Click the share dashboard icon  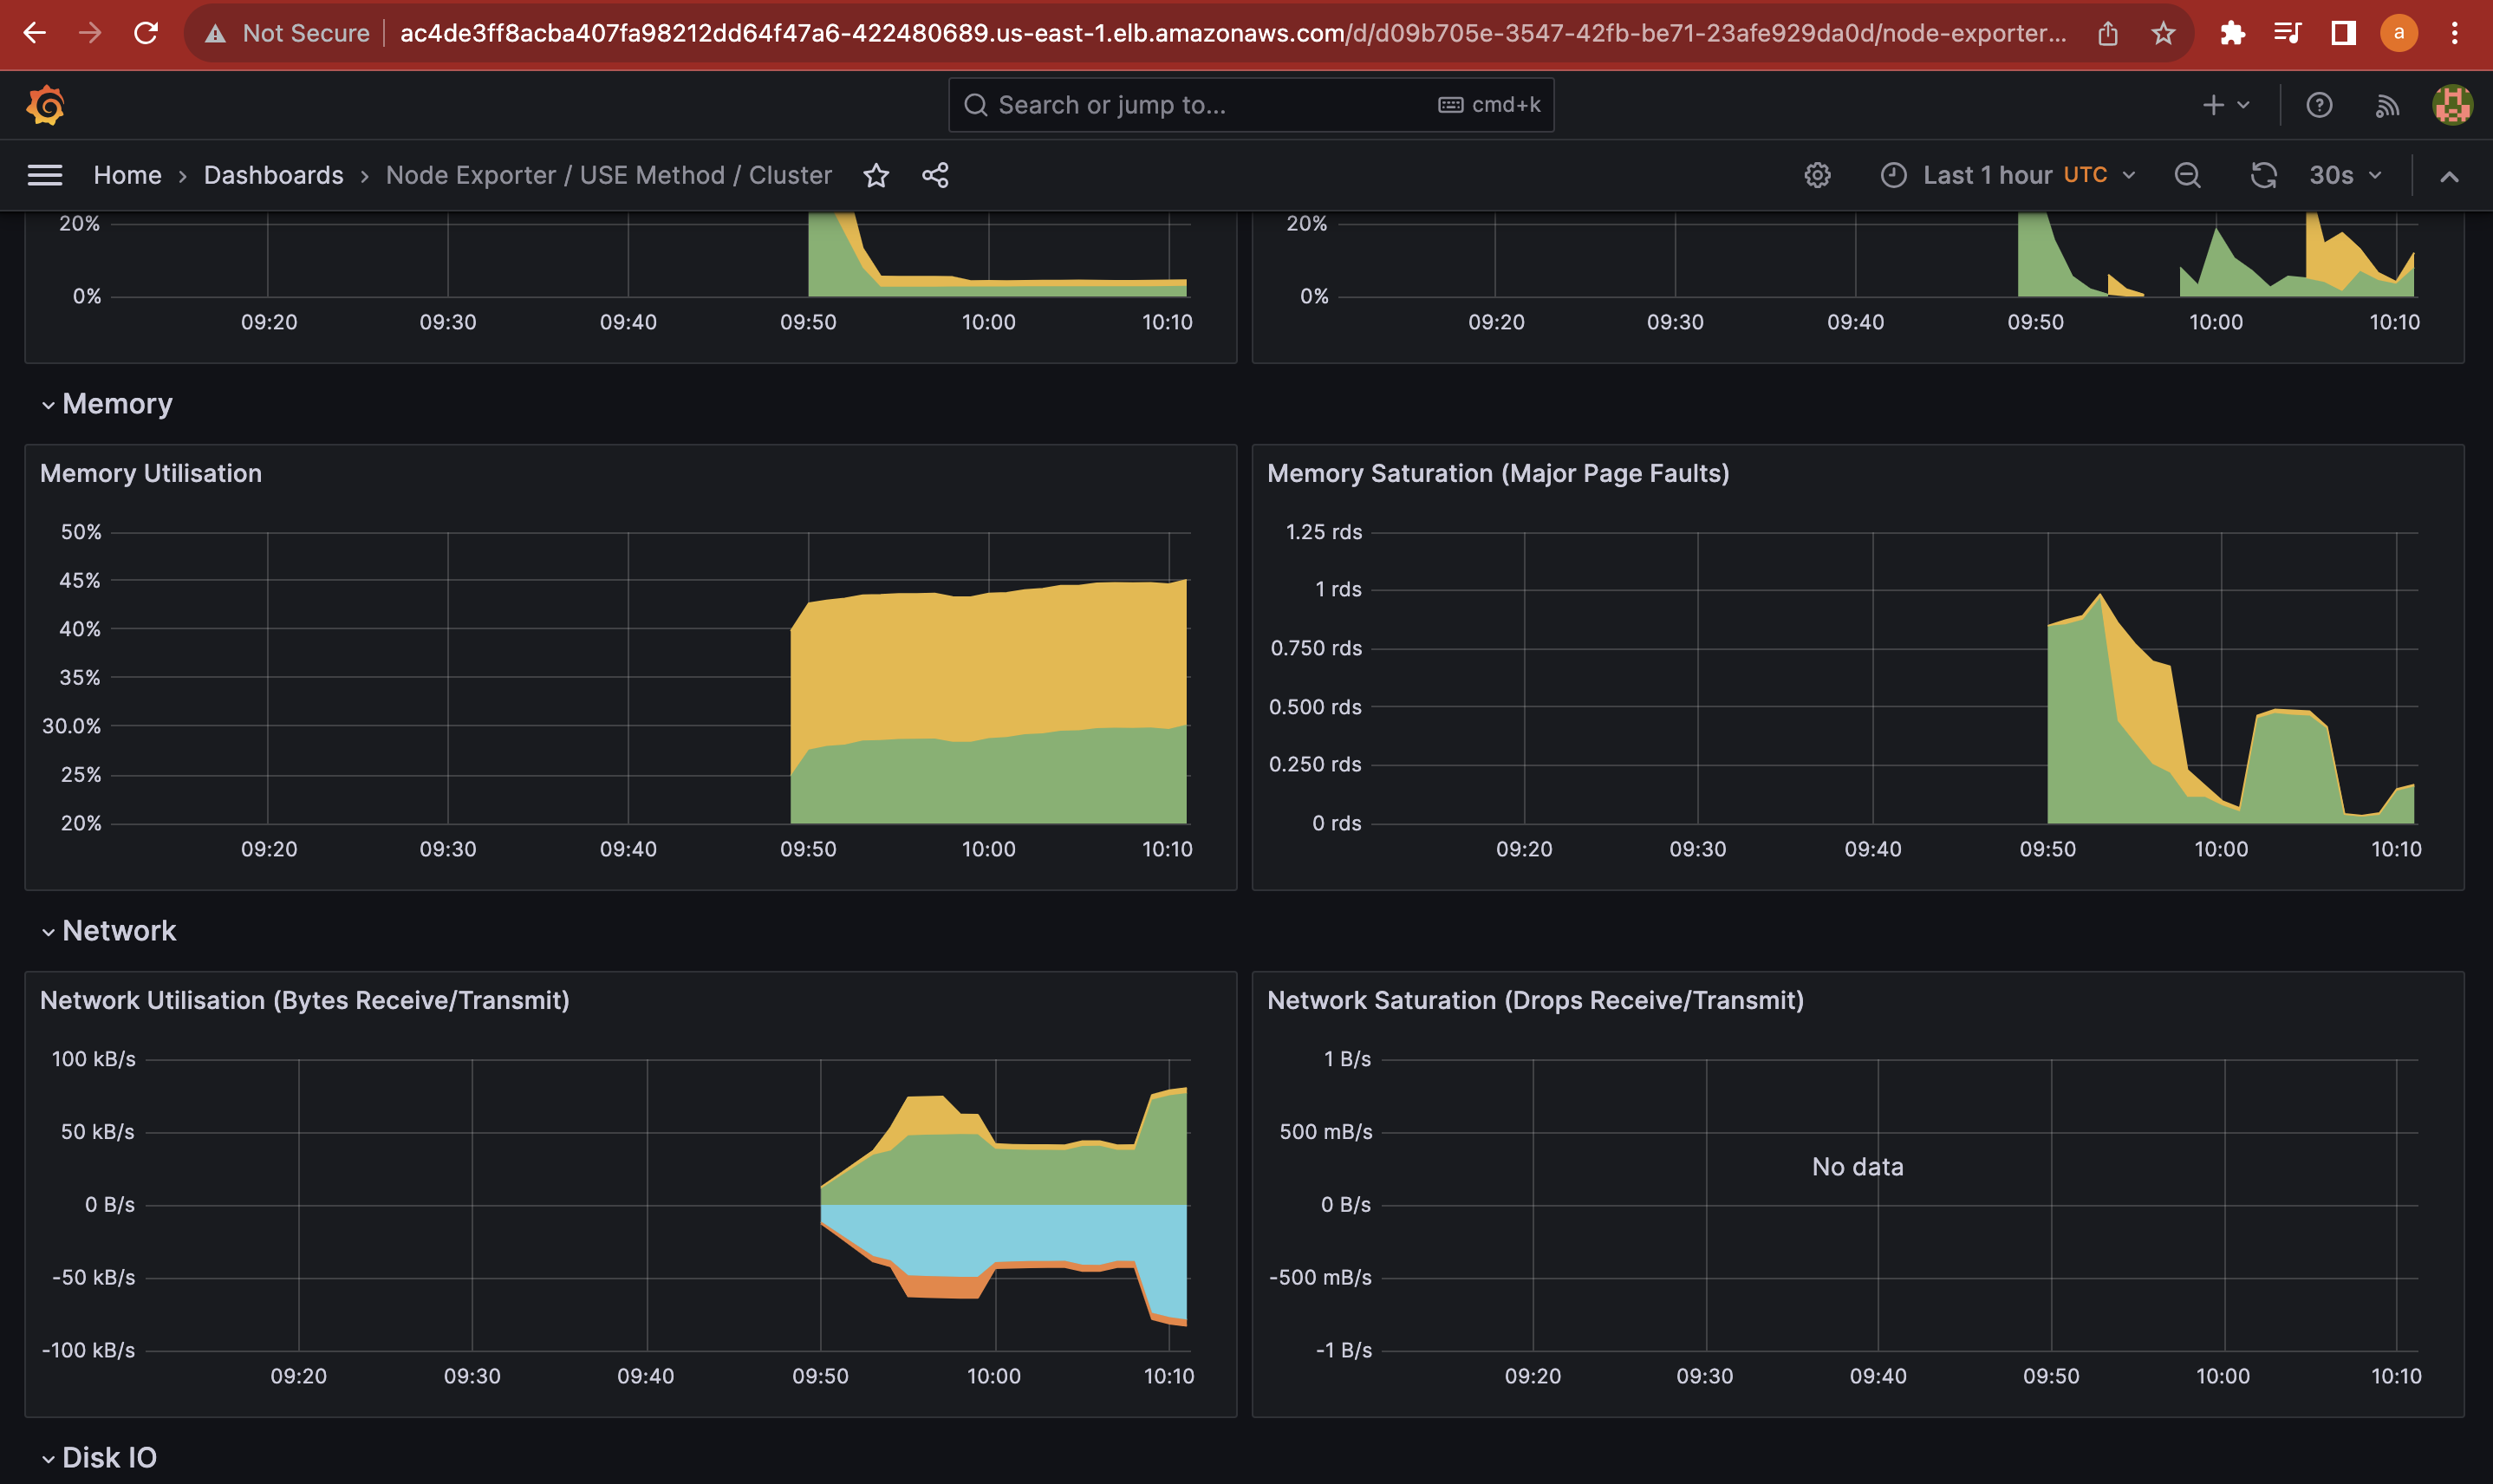pyautogui.click(x=935, y=176)
